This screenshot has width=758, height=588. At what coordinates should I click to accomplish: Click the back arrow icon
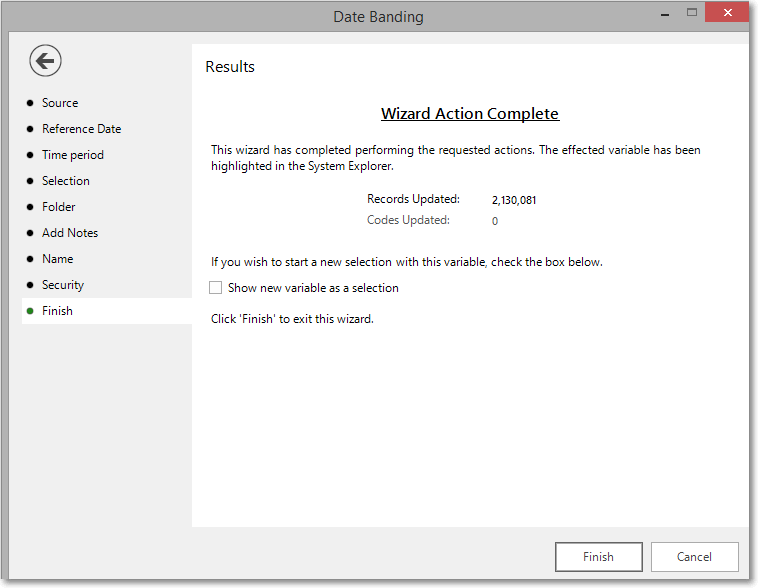45,61
